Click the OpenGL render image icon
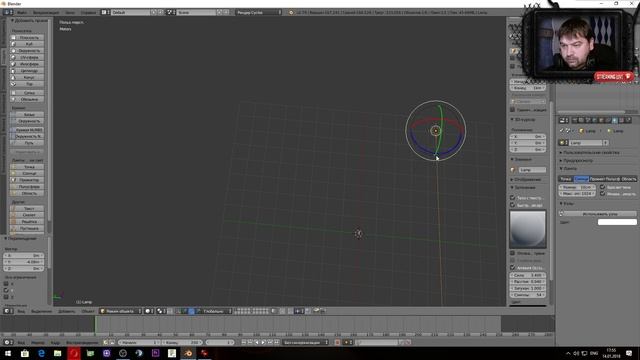This screenshot has width=640, height=360. (316, 311)
